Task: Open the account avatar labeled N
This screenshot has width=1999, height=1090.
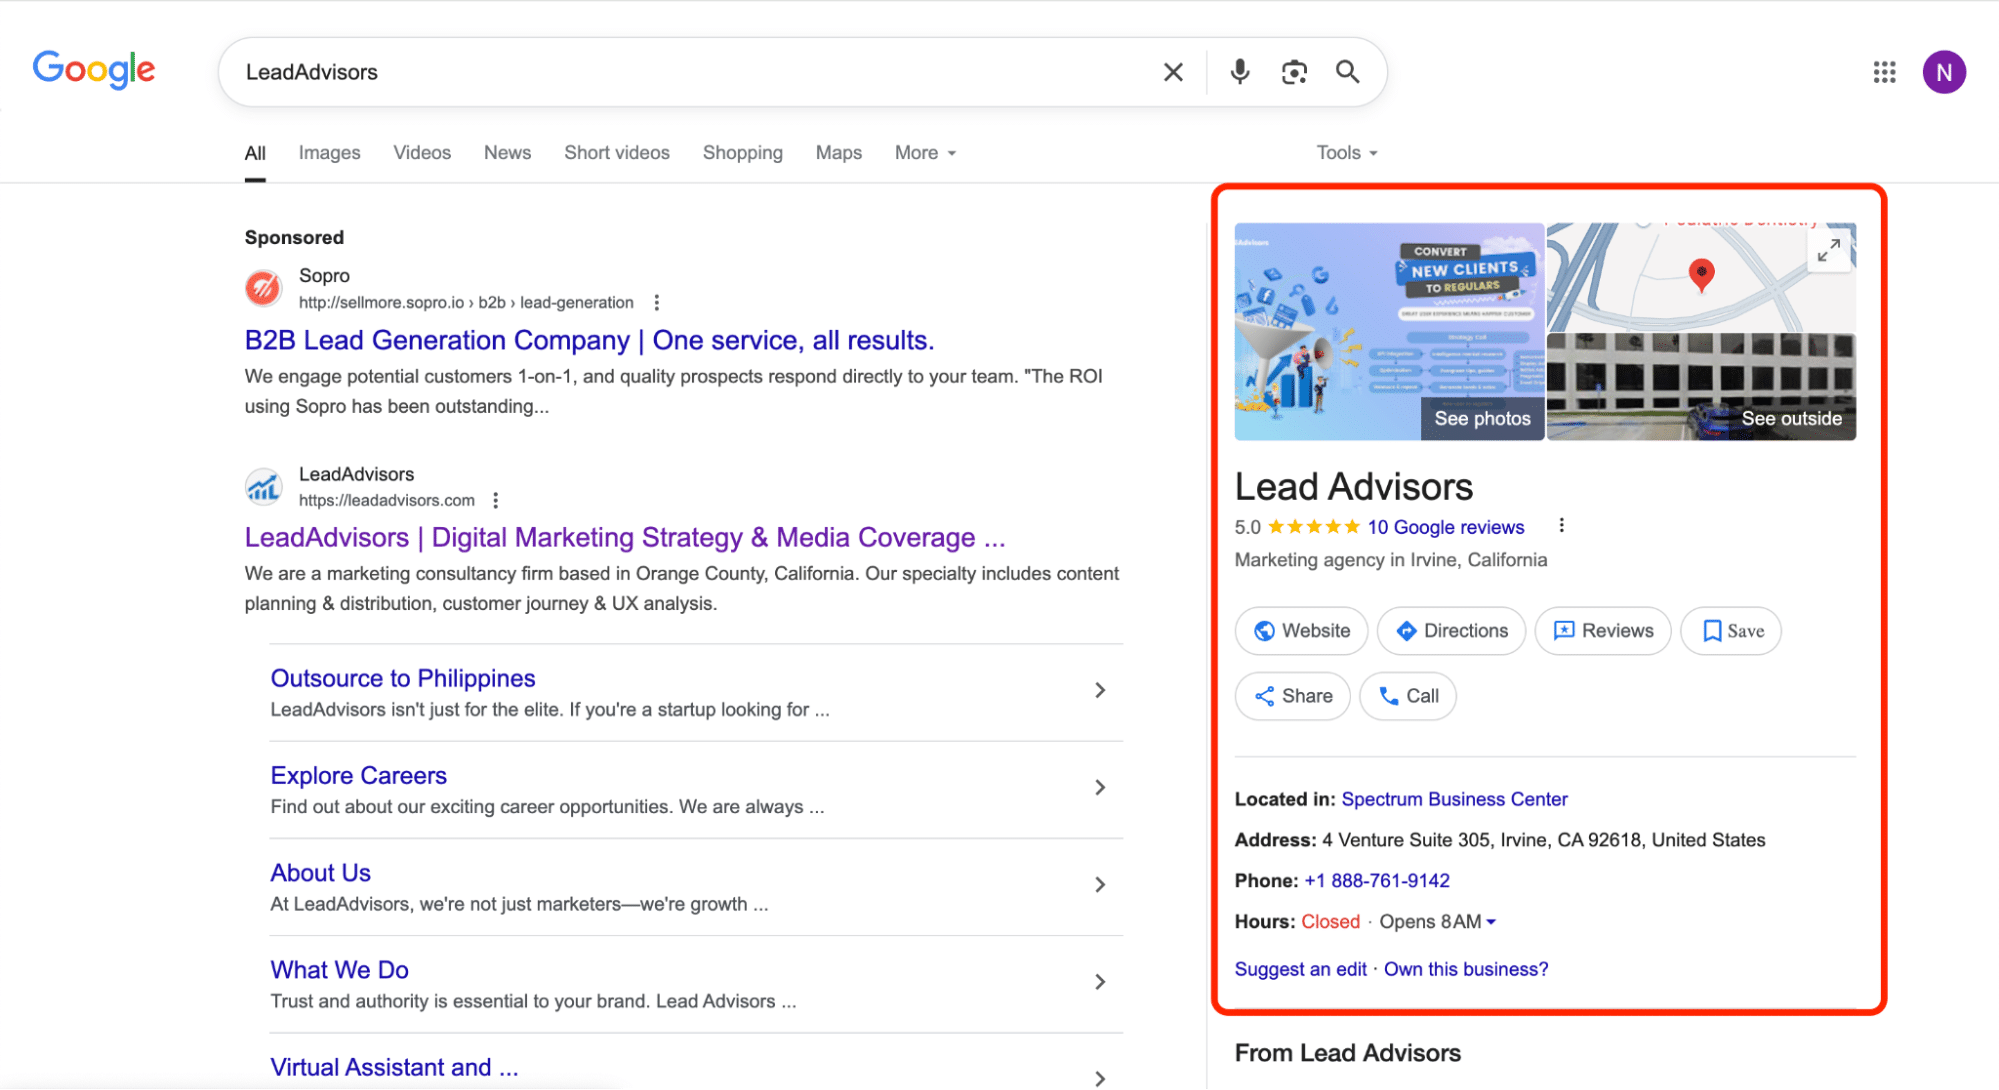Action: click(x=1944, y=72)
